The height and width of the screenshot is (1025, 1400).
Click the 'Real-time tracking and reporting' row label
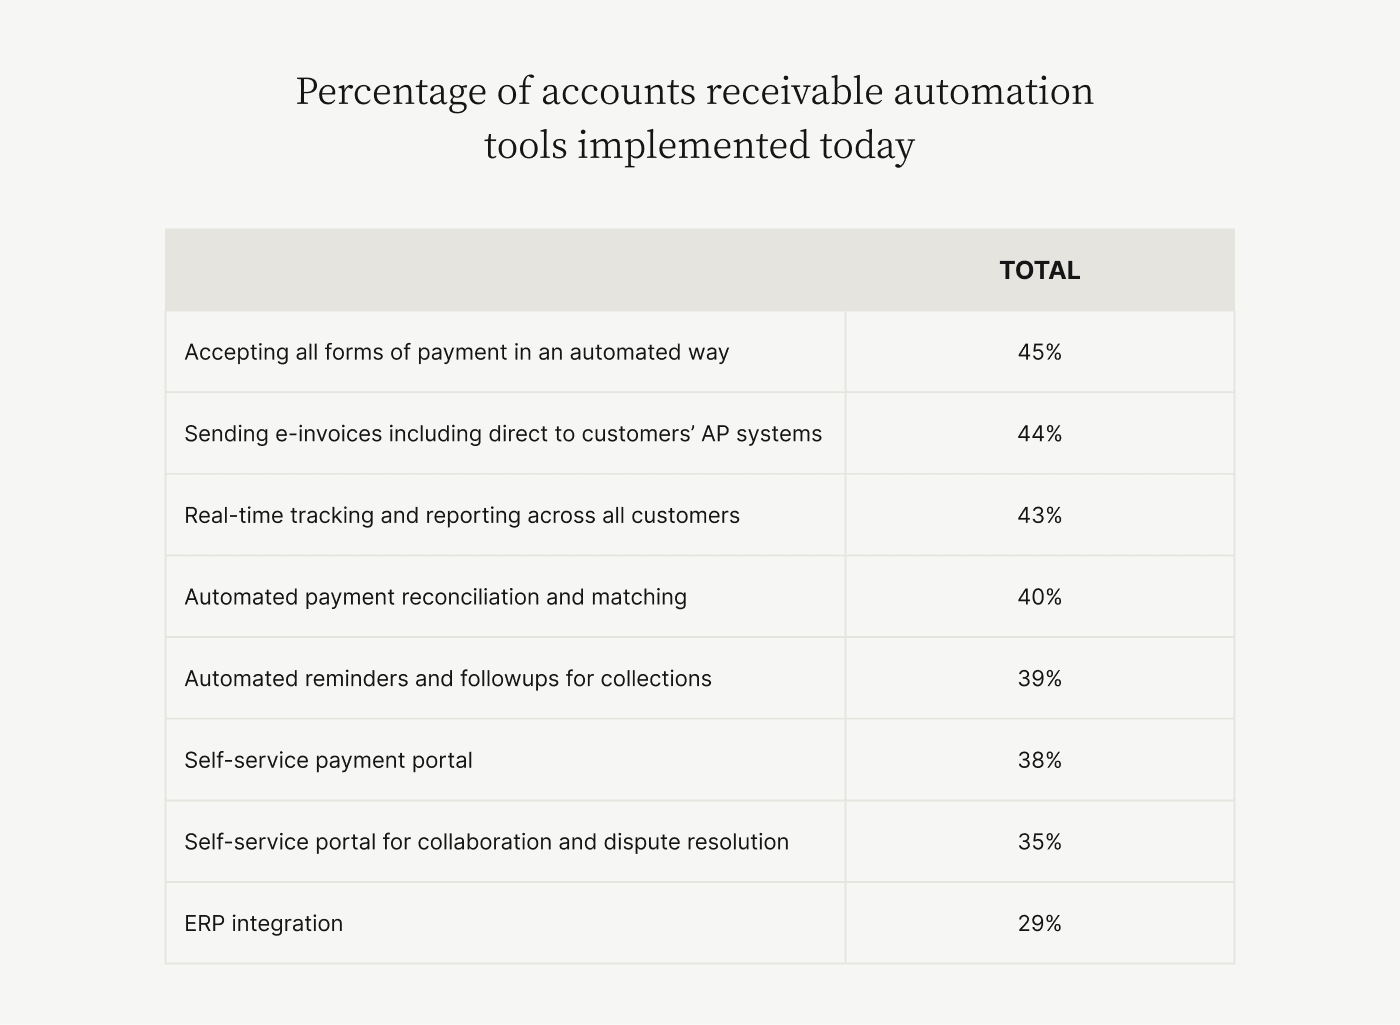[x=462, y=516]
